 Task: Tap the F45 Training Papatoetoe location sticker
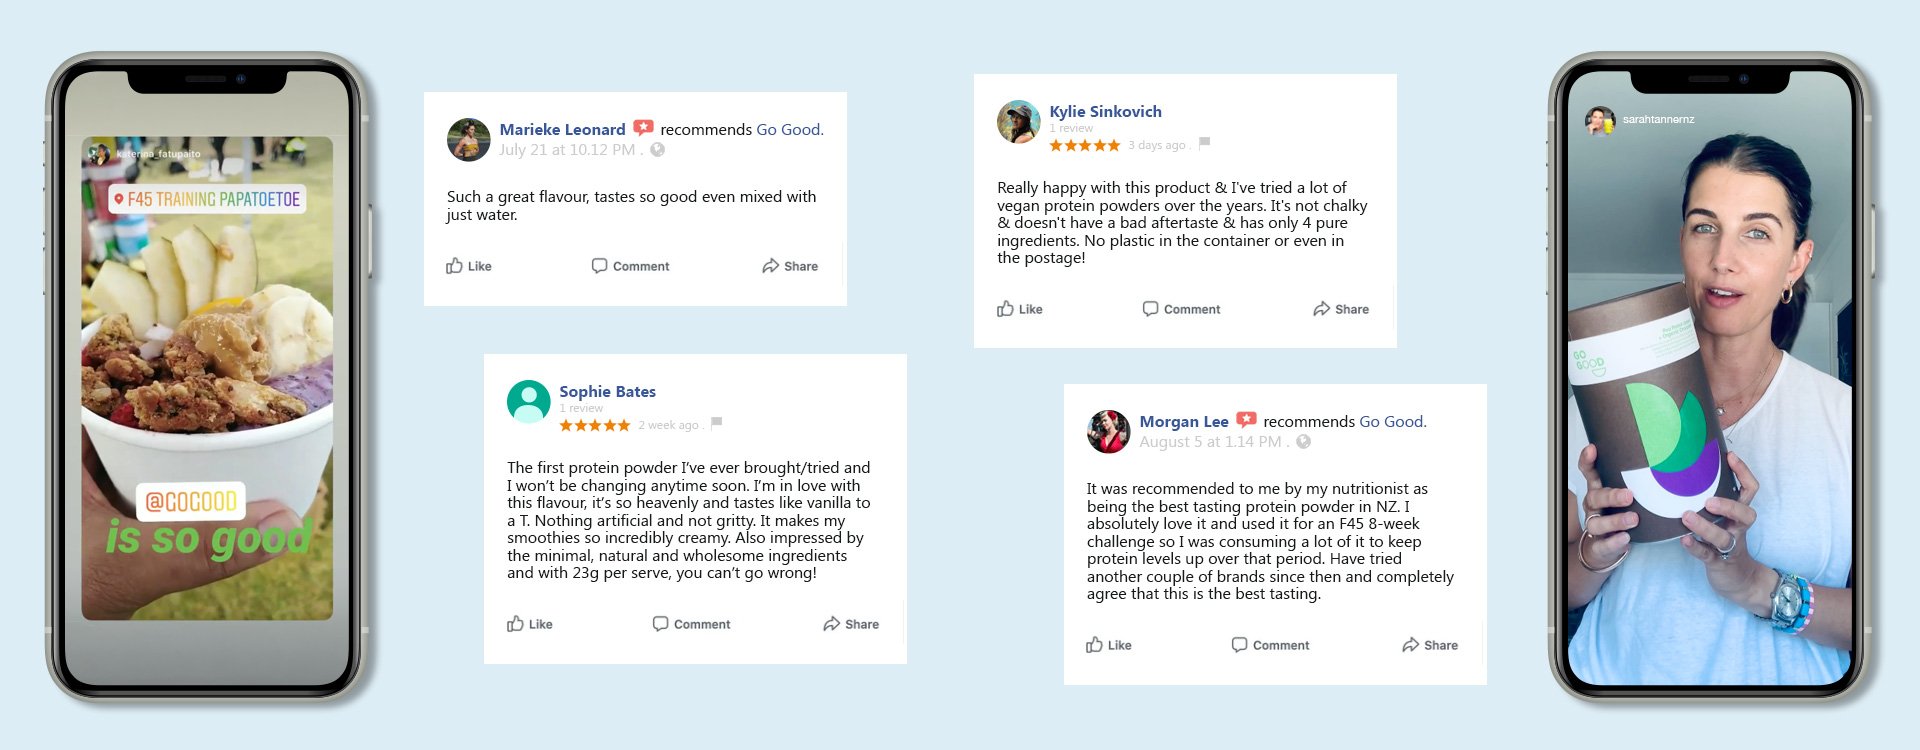click(x=207, y=199)
